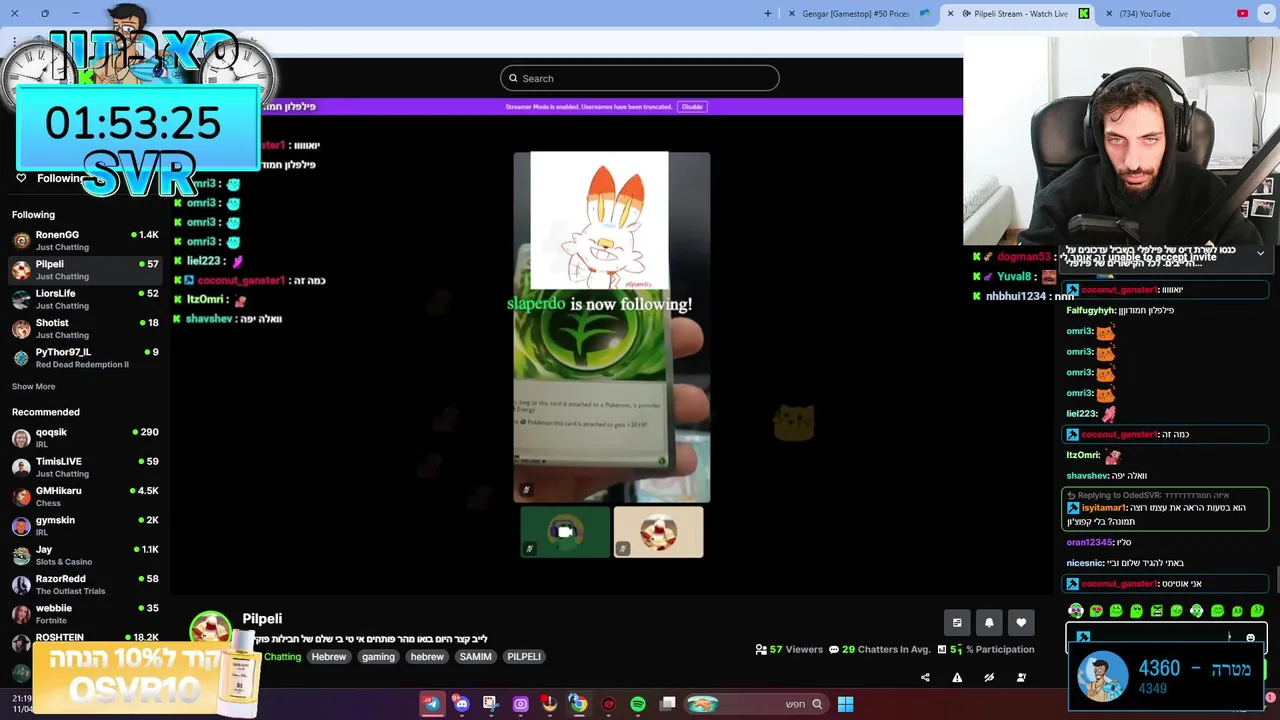Select Pilpeli in the Following list
Image resolution: width=1280 pixels, height=720 pixels.
tap(85, 270)
